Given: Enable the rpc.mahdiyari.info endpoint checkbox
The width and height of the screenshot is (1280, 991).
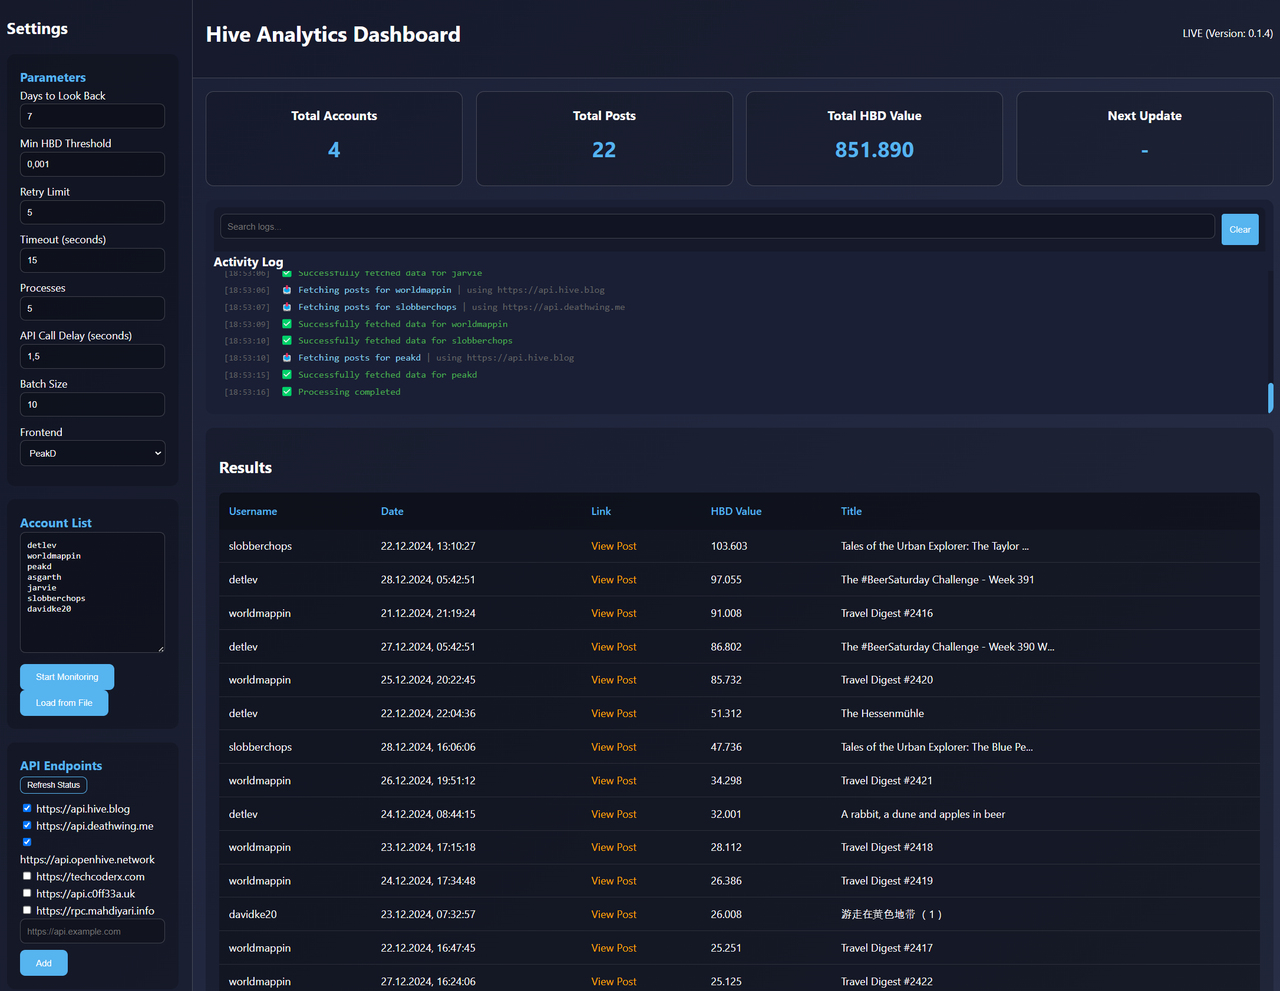Looking at the screenshot, I should 27,910.
